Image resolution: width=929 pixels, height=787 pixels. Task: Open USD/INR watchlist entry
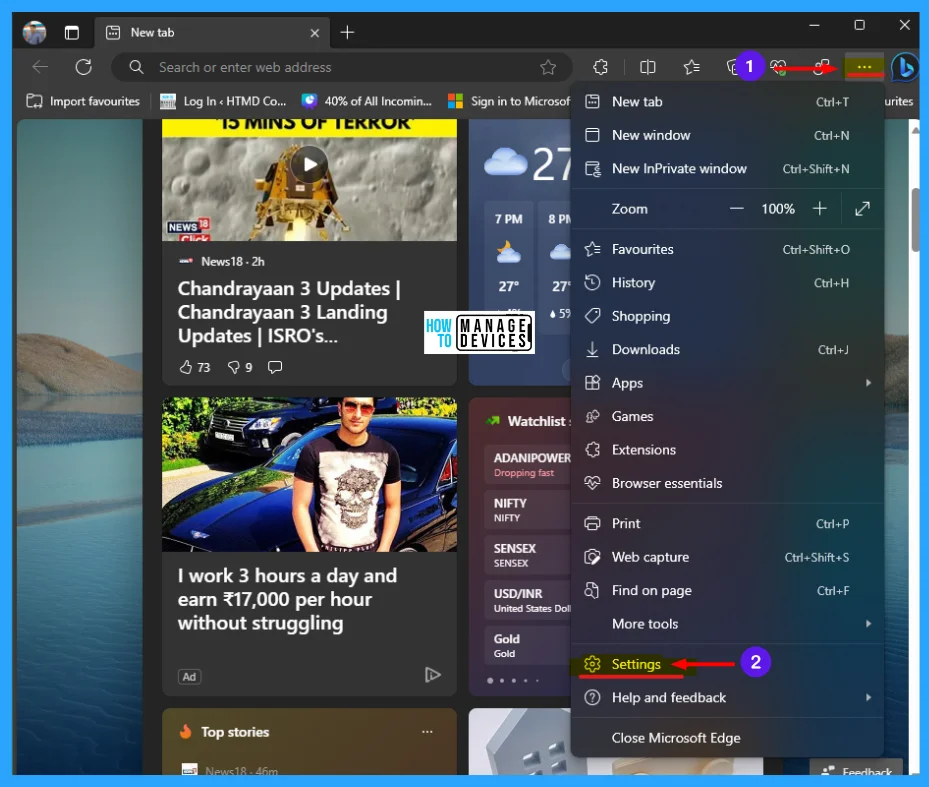(527, 600)
